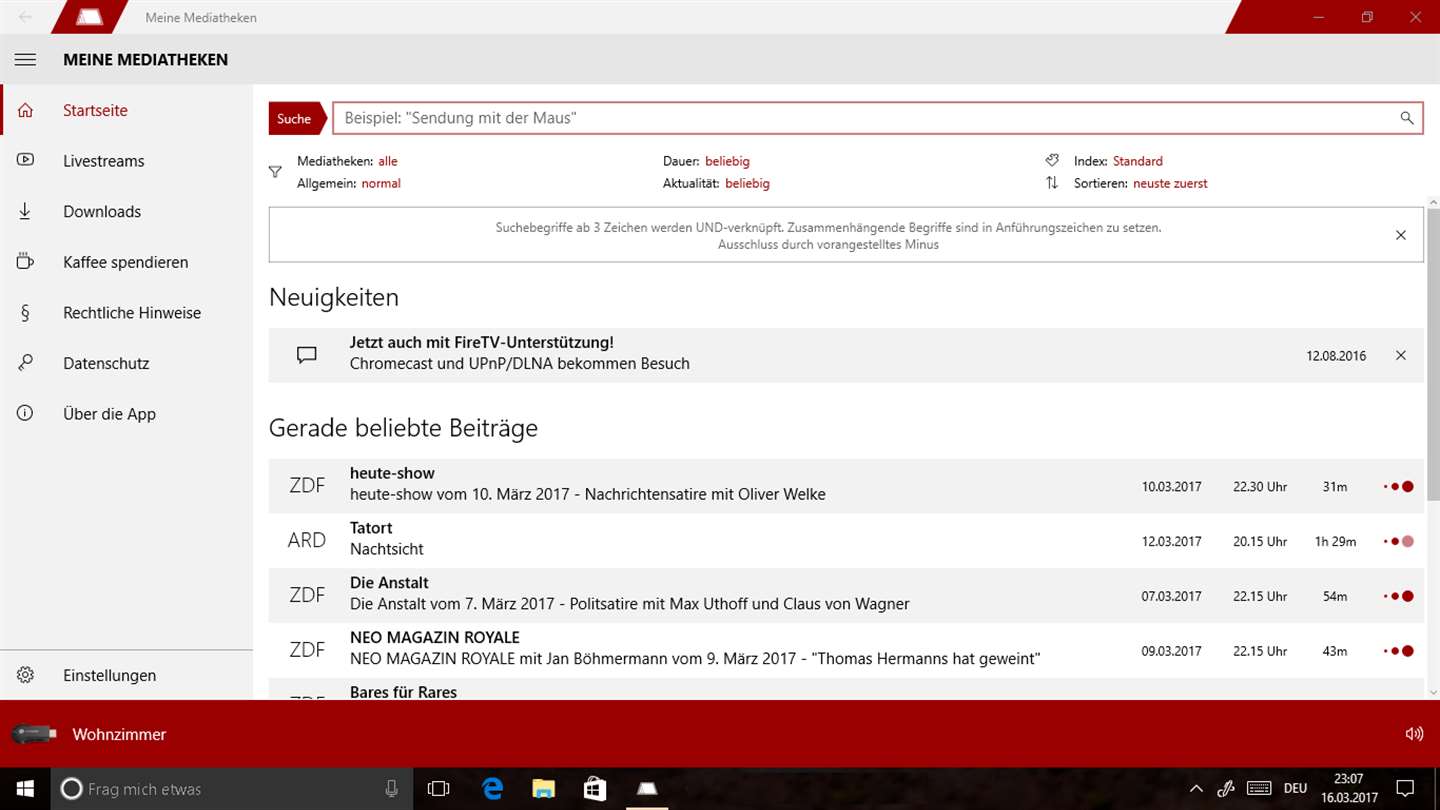1440x810 pixels.
Task: Change the Index value 'Standard'
Action: click(1138, 161)
